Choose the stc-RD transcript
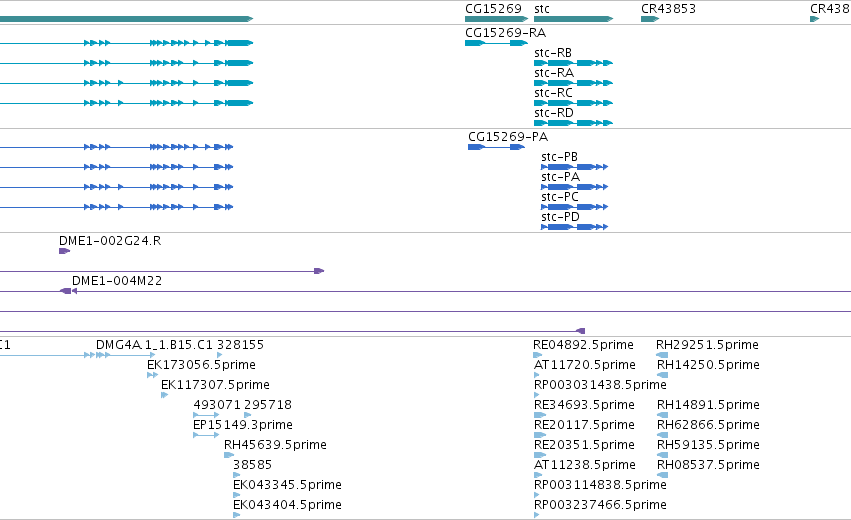This screenshot has height=520, width=851. coord(573,123)
